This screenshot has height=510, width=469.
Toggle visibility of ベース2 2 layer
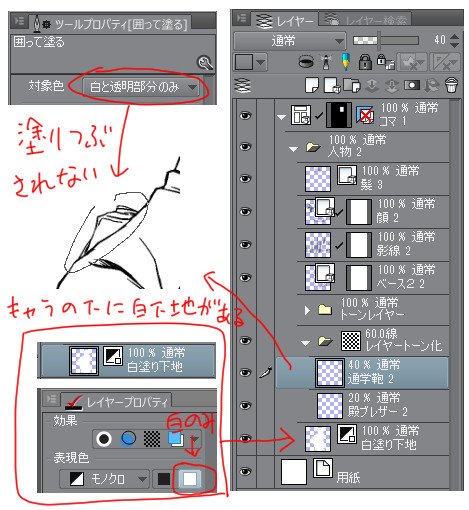245,277
